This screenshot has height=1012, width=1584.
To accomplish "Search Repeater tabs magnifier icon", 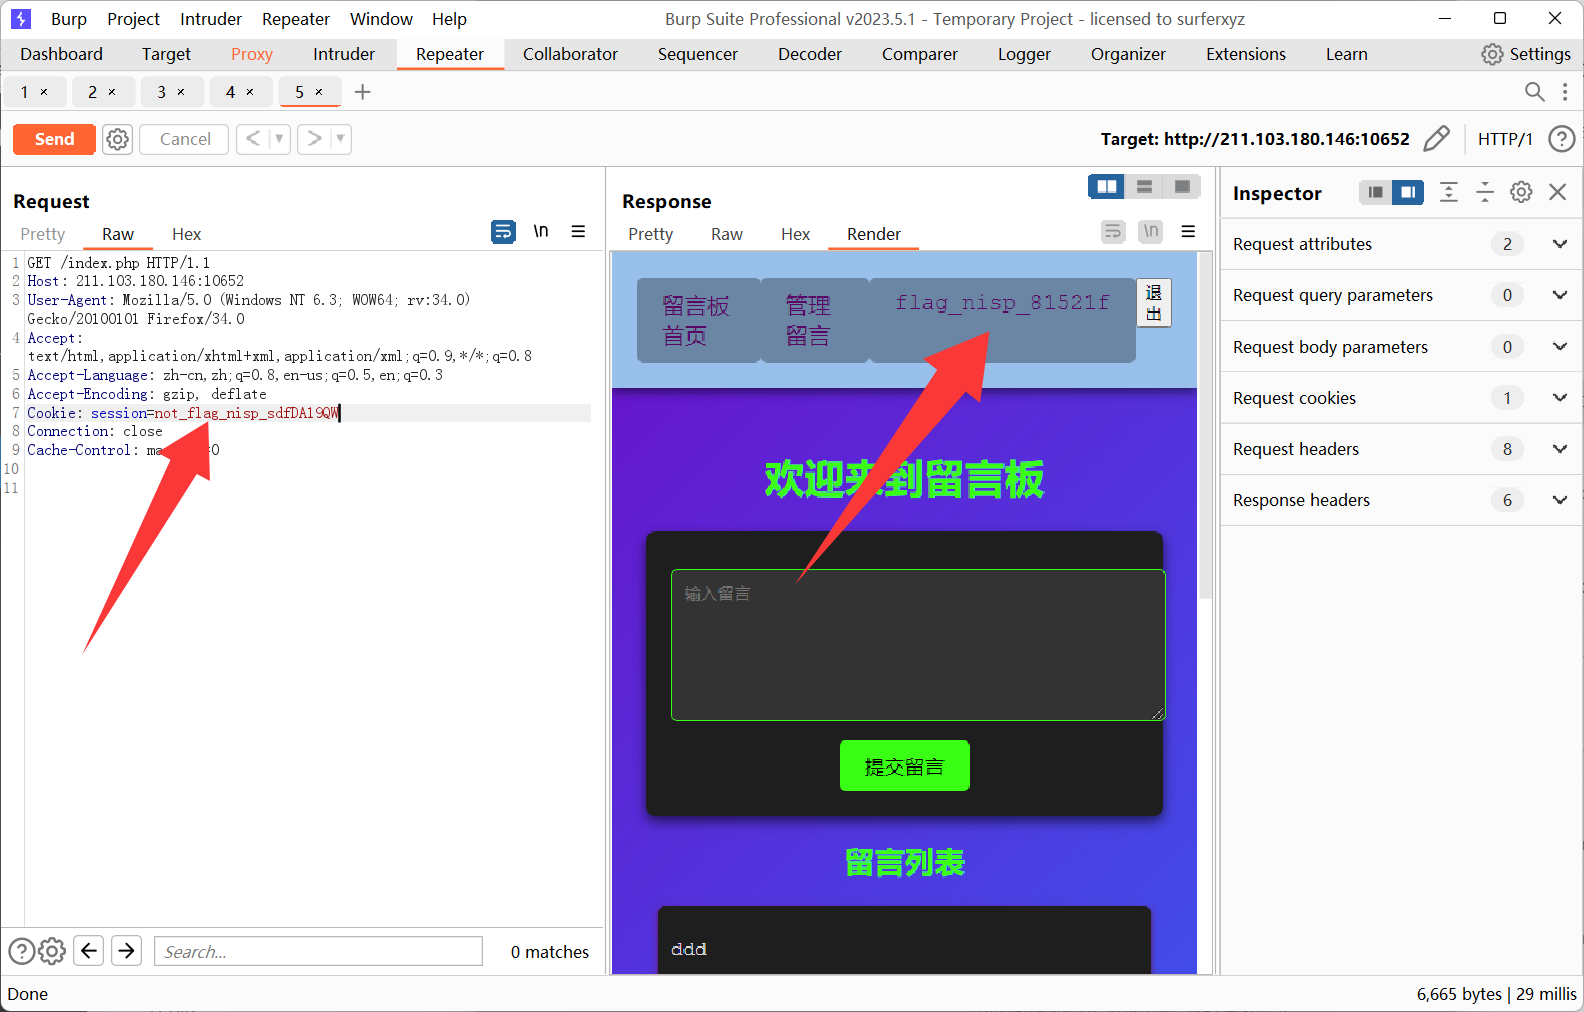I will (x=1534, y=92).
